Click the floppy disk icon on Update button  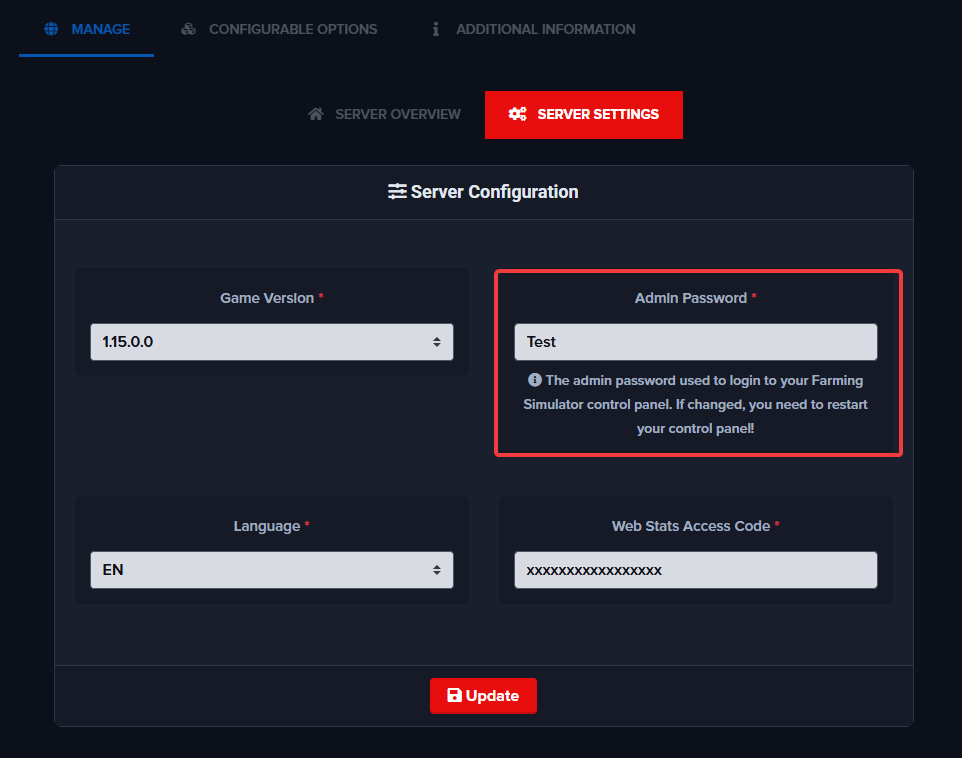point(454,696)
